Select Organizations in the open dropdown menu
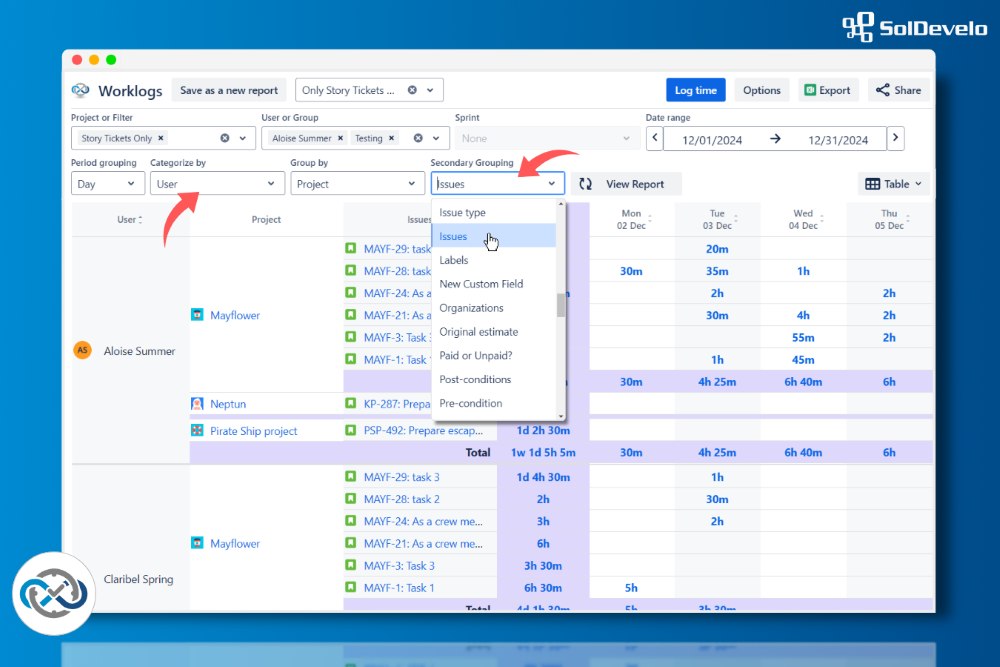 pyautogui.click(x=471, y=308)
